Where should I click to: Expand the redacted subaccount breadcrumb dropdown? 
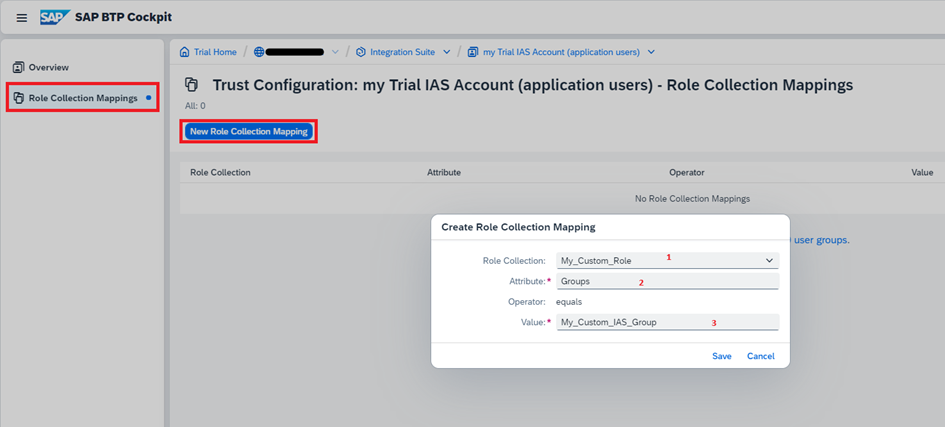(x=336, y=52)
